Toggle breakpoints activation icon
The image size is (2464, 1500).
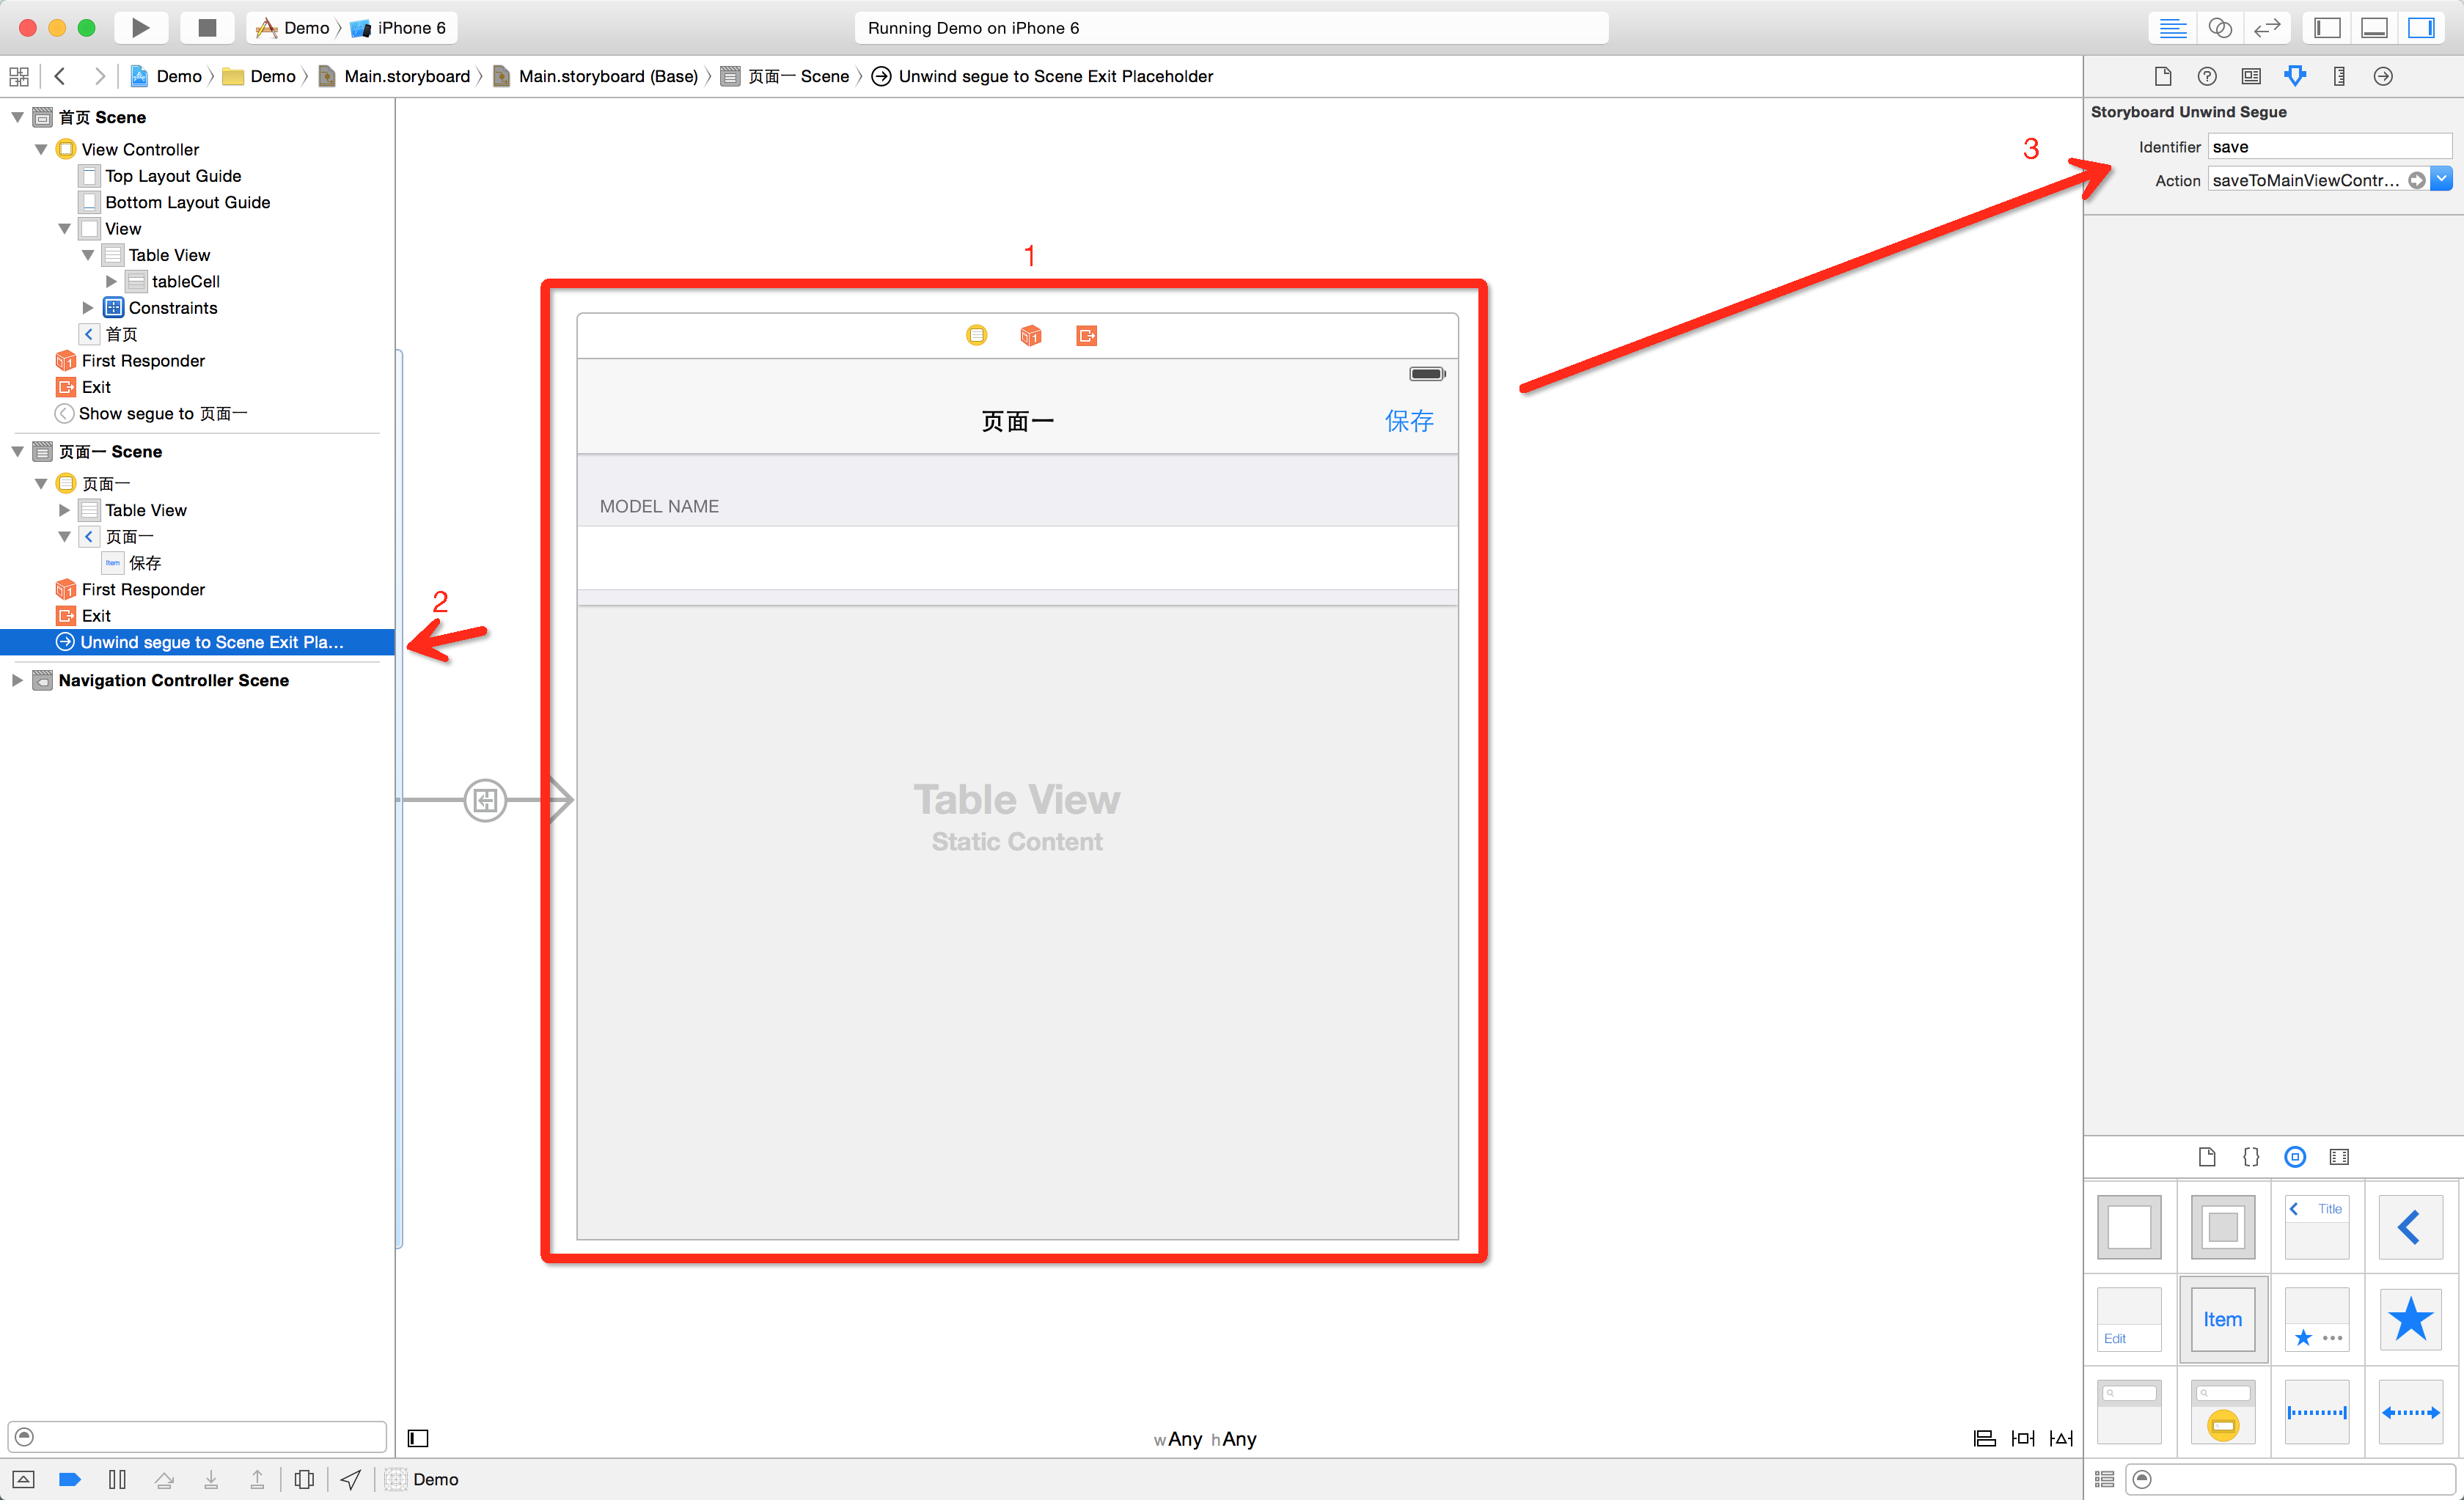[x=70, y=1479]
